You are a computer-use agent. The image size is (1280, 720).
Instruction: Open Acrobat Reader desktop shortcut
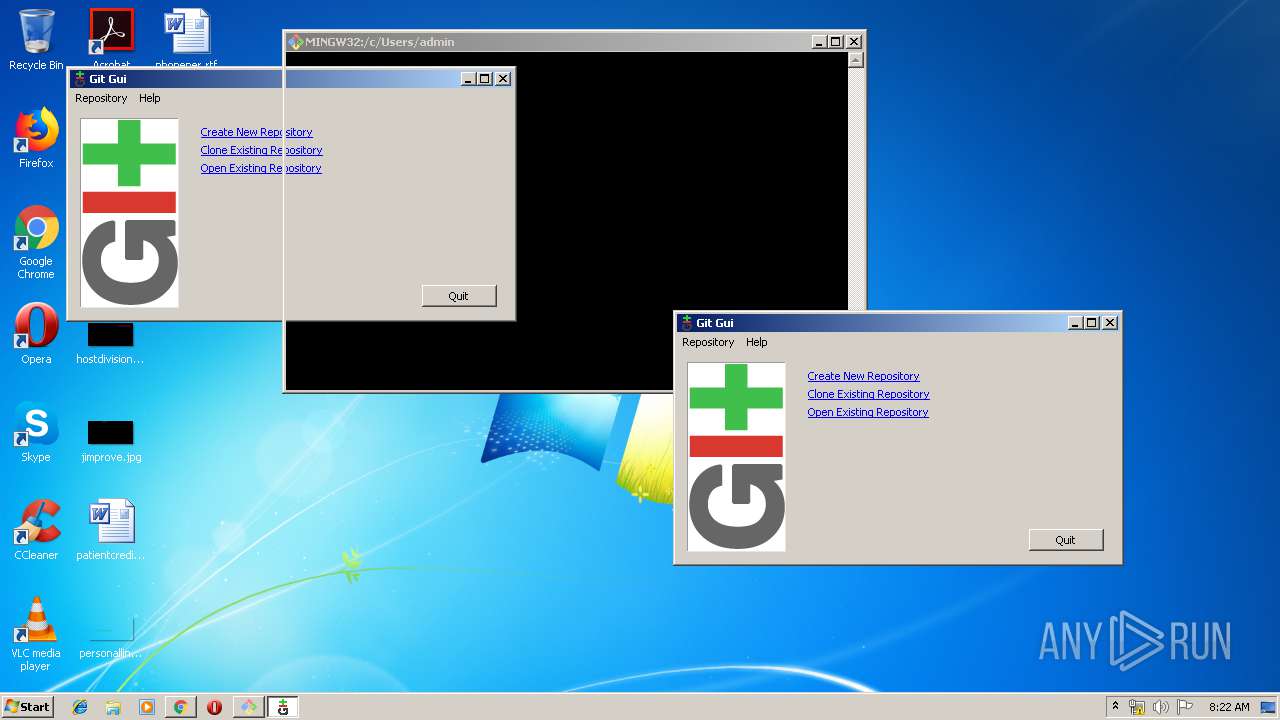[111, 36]
